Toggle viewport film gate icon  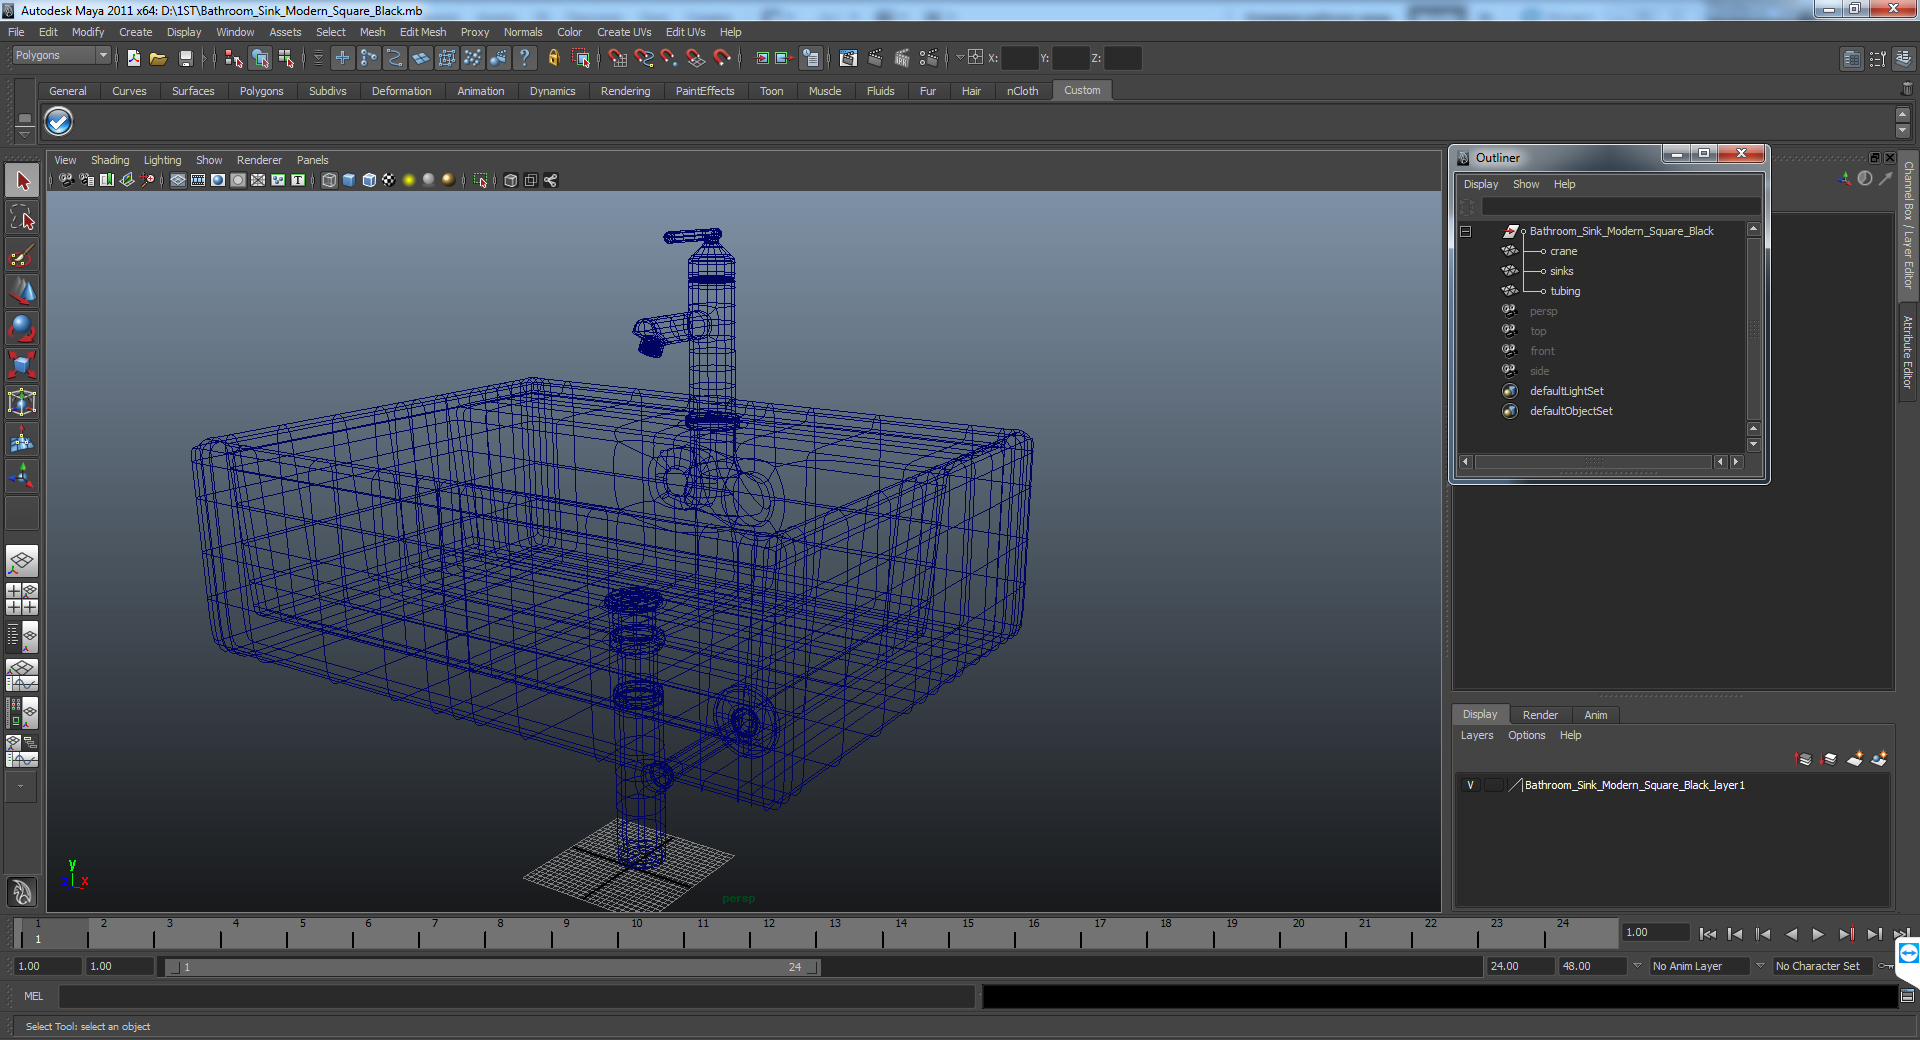[x=198, y=180]
